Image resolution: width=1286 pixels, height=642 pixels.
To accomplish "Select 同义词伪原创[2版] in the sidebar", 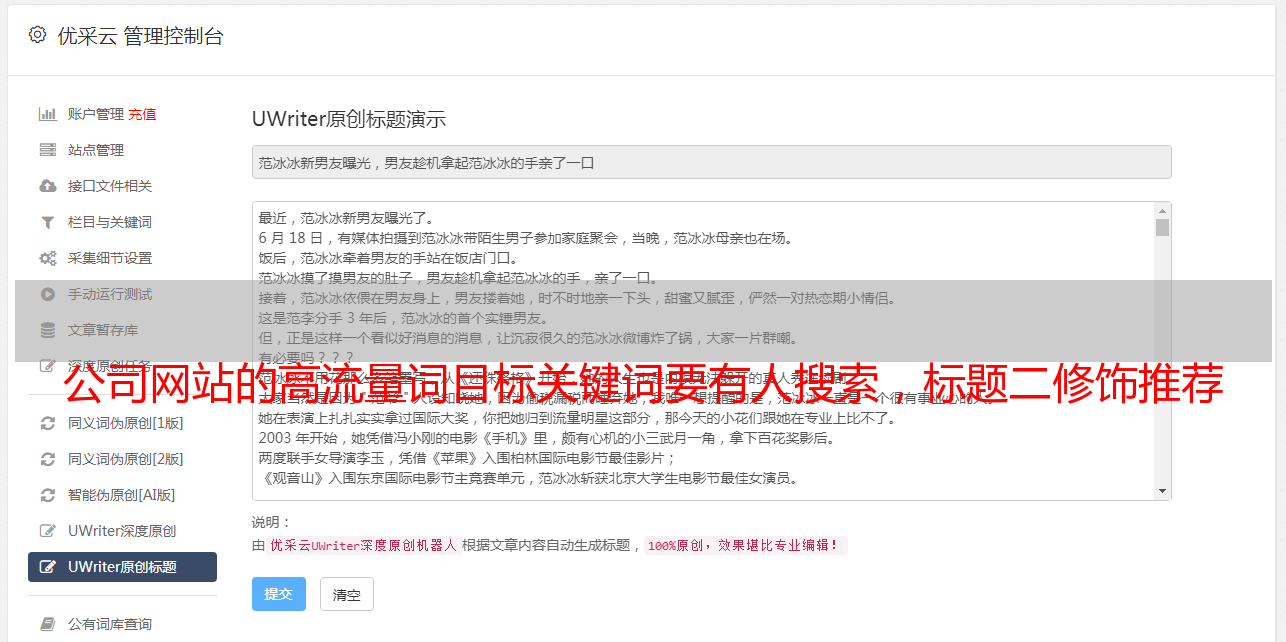I will (125, 459).
